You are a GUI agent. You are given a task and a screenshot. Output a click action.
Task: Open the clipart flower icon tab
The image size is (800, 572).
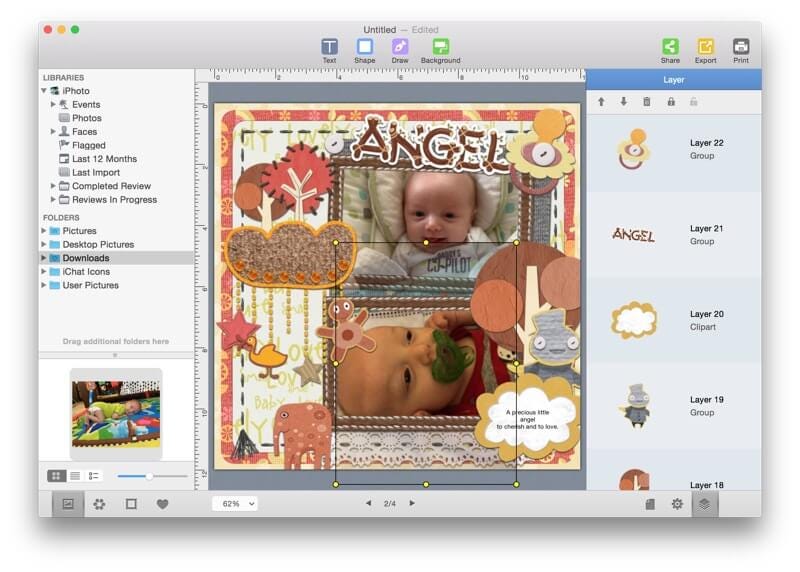pyautogui.click(x=99, y=504)
